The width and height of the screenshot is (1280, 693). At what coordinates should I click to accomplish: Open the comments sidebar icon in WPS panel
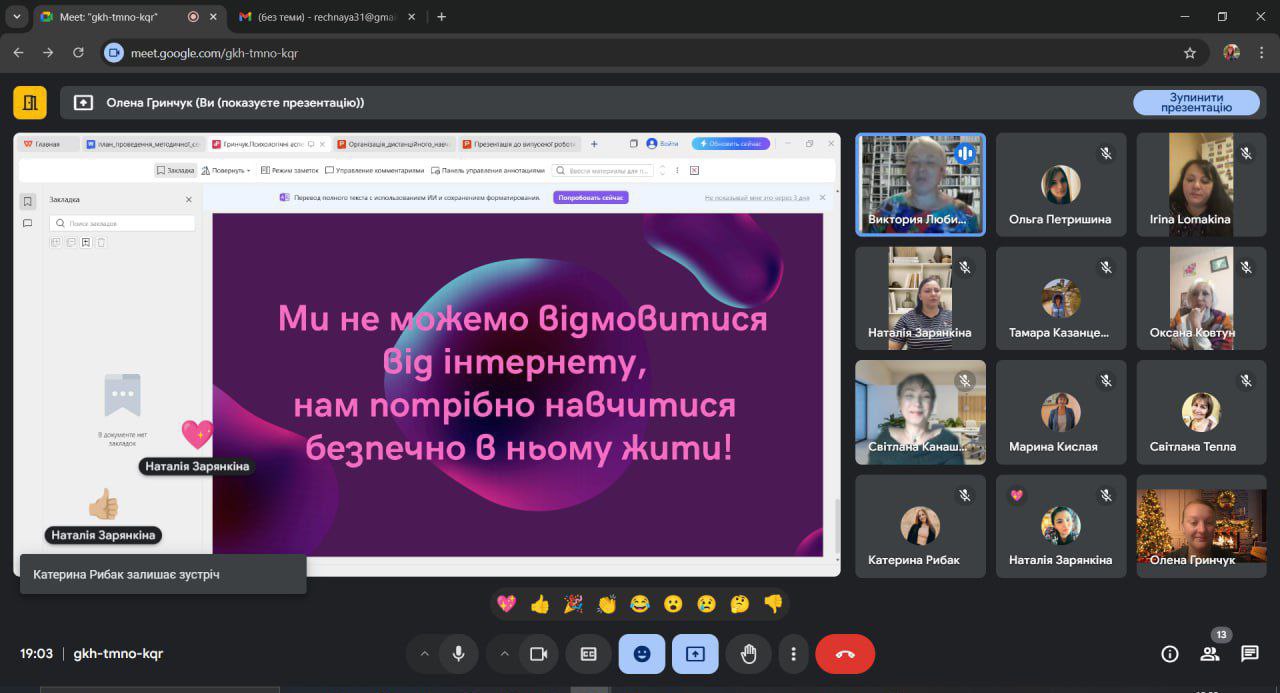coord(28,223)
